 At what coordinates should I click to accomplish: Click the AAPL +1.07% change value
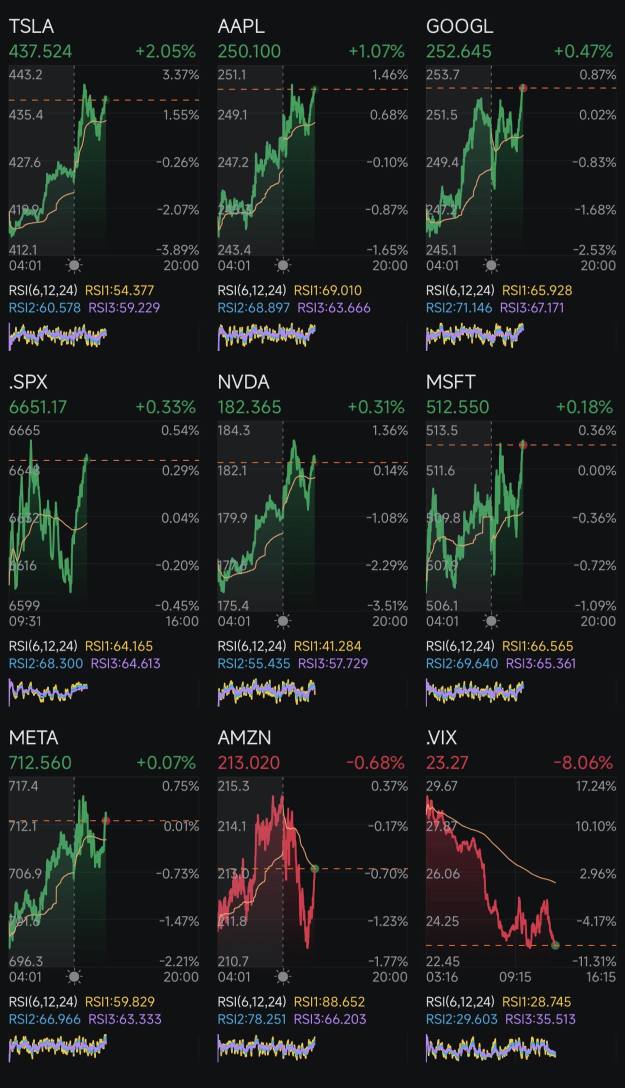(x=376, y=51)
